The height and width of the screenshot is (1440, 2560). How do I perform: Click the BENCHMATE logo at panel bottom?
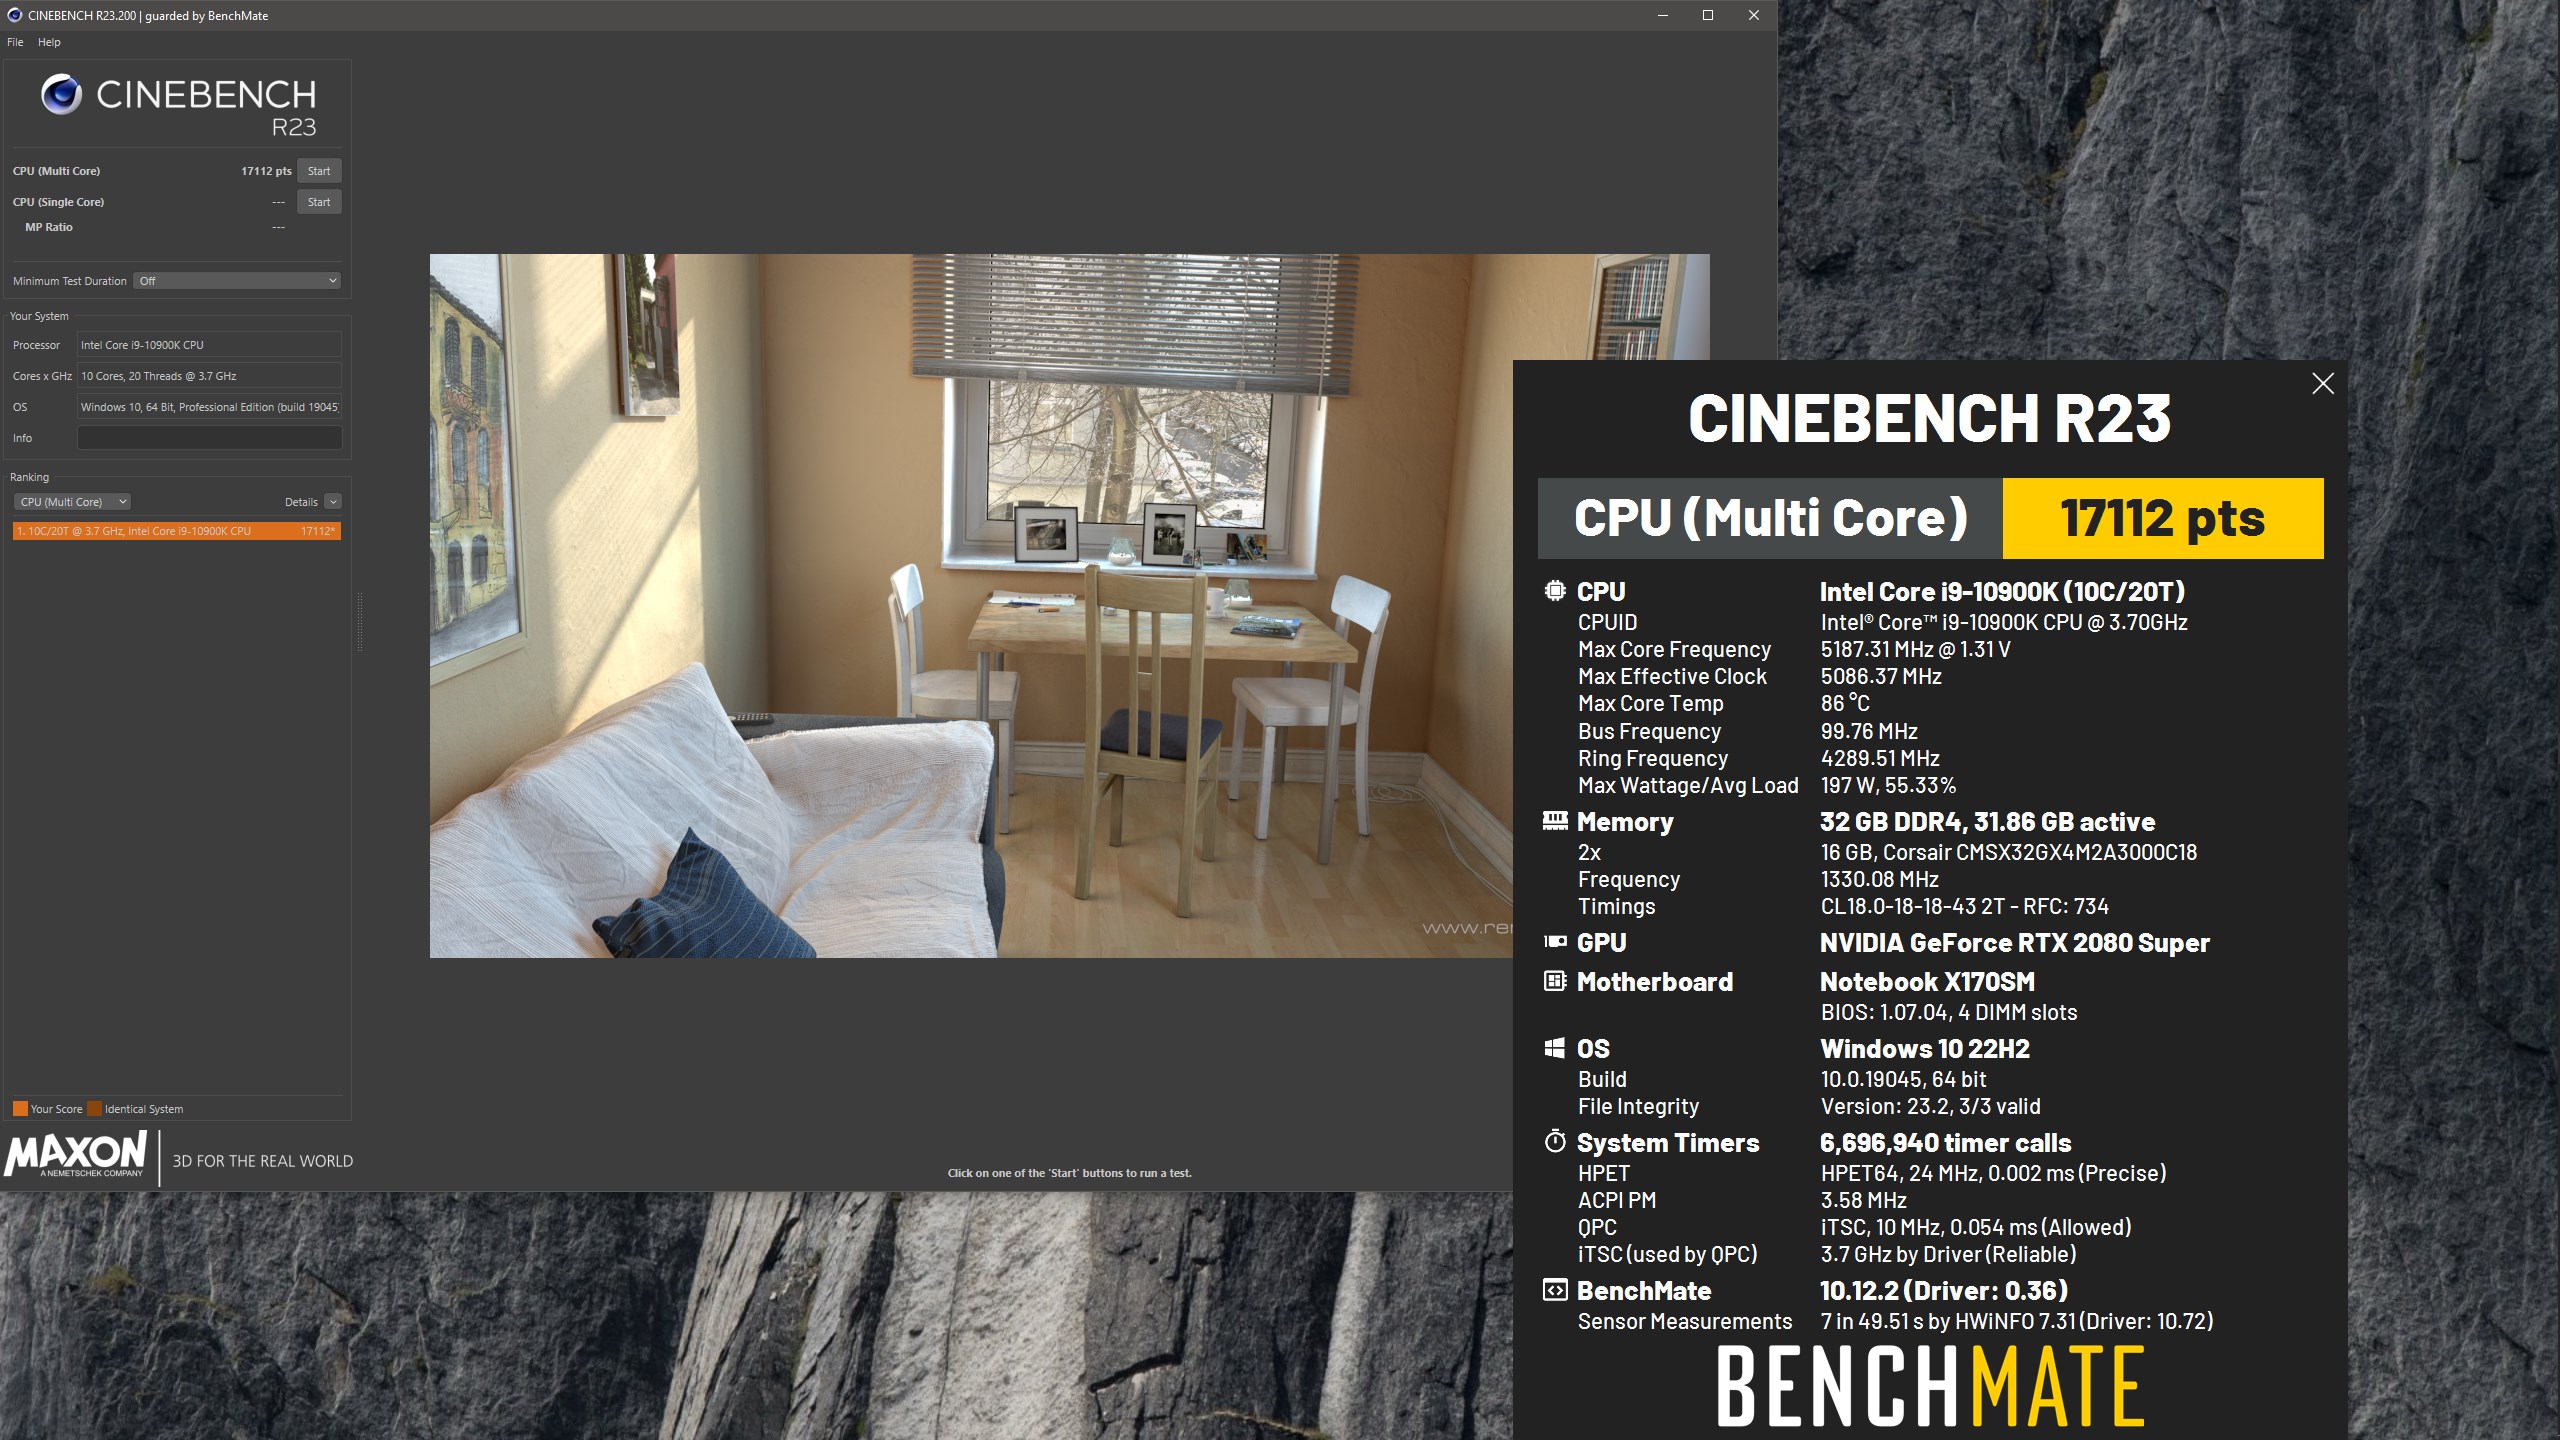pyautogui.click(x=1930, y=1386)
